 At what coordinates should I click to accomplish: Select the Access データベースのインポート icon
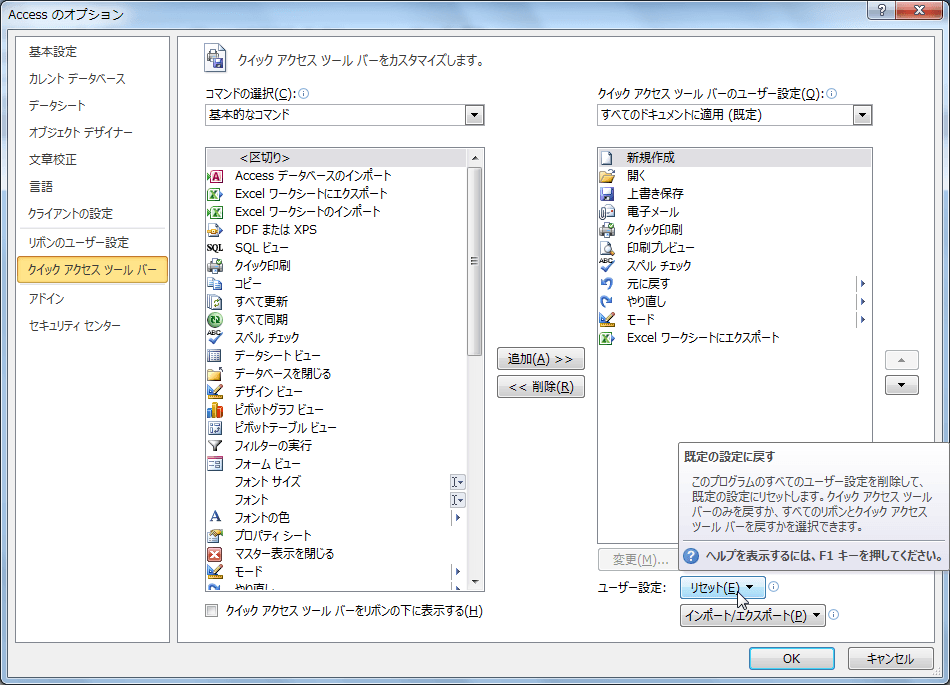pos(215,176)
